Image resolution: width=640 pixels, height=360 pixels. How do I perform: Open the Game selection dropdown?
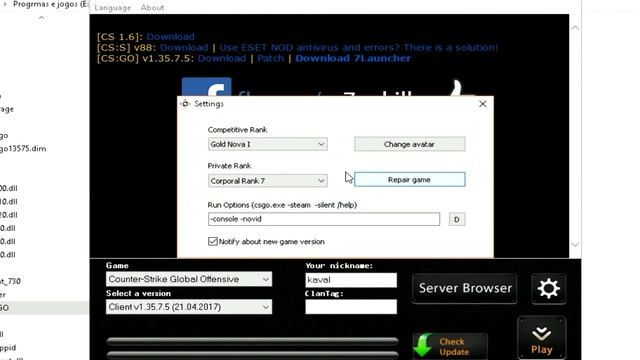[189, 279]
